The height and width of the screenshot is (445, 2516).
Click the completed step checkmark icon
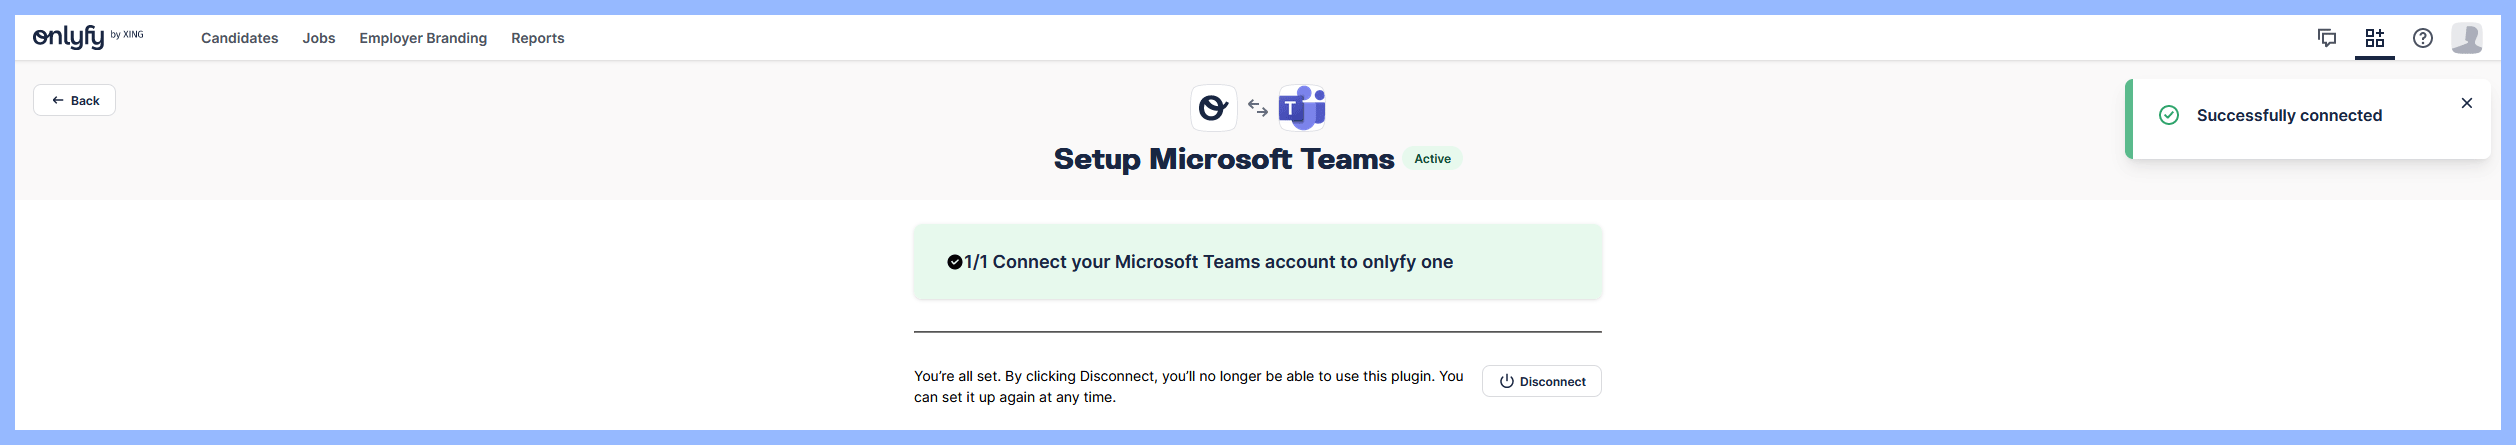955,262
